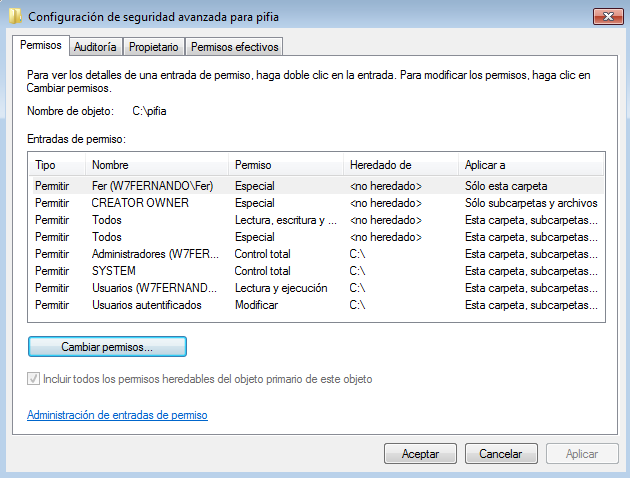Close the advanced security settings dialog

608,16
